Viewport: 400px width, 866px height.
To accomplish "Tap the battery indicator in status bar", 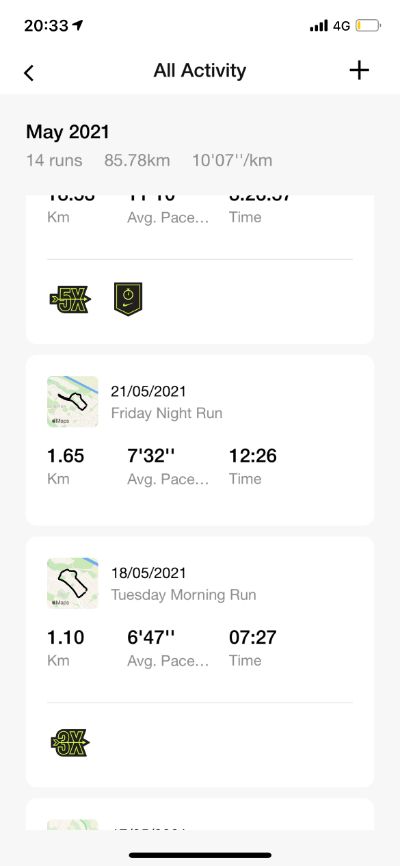I will pyautogui.click(x=368, y=25).
